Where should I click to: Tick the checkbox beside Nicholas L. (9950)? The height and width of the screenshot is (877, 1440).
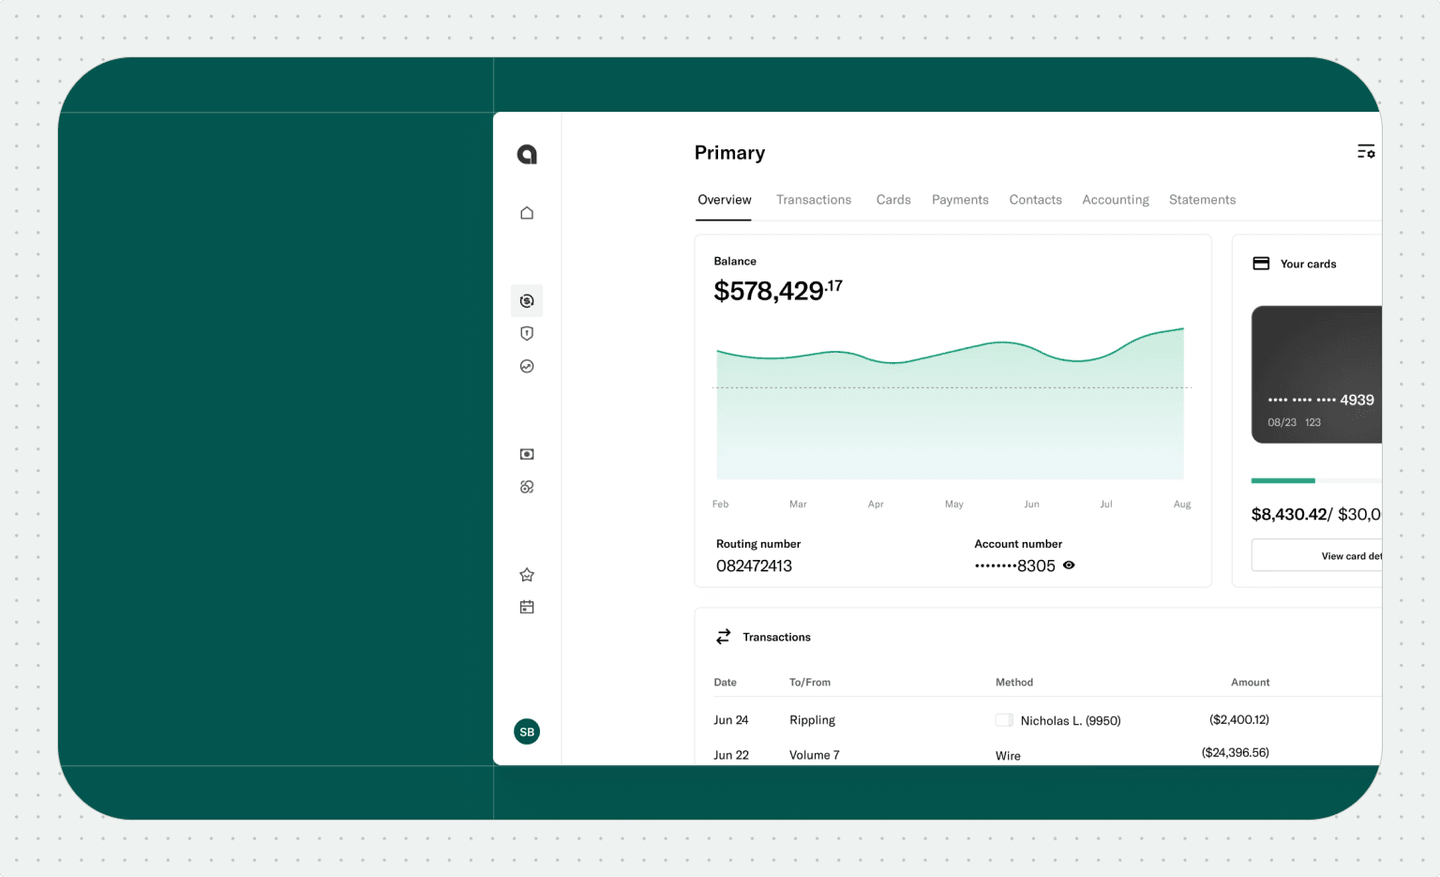[1004, 720]
